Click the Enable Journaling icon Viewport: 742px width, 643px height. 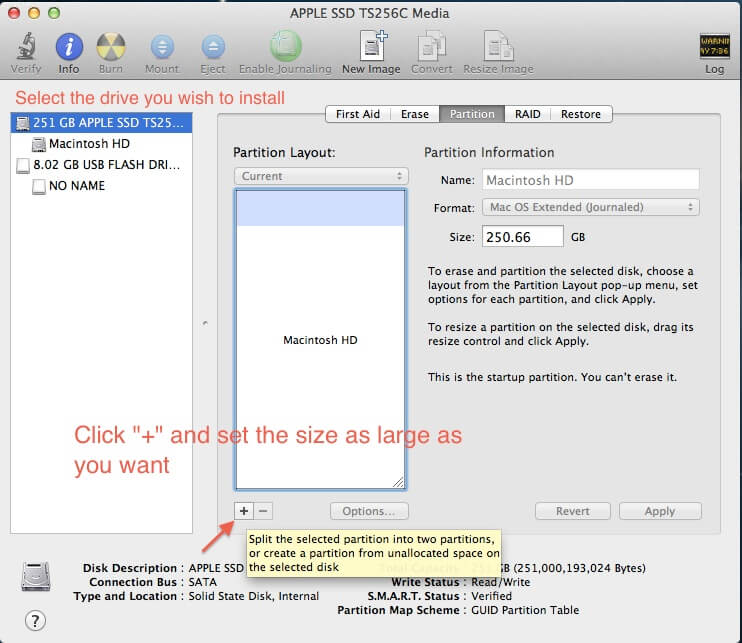pyautogui.click(x=285, y=46)
